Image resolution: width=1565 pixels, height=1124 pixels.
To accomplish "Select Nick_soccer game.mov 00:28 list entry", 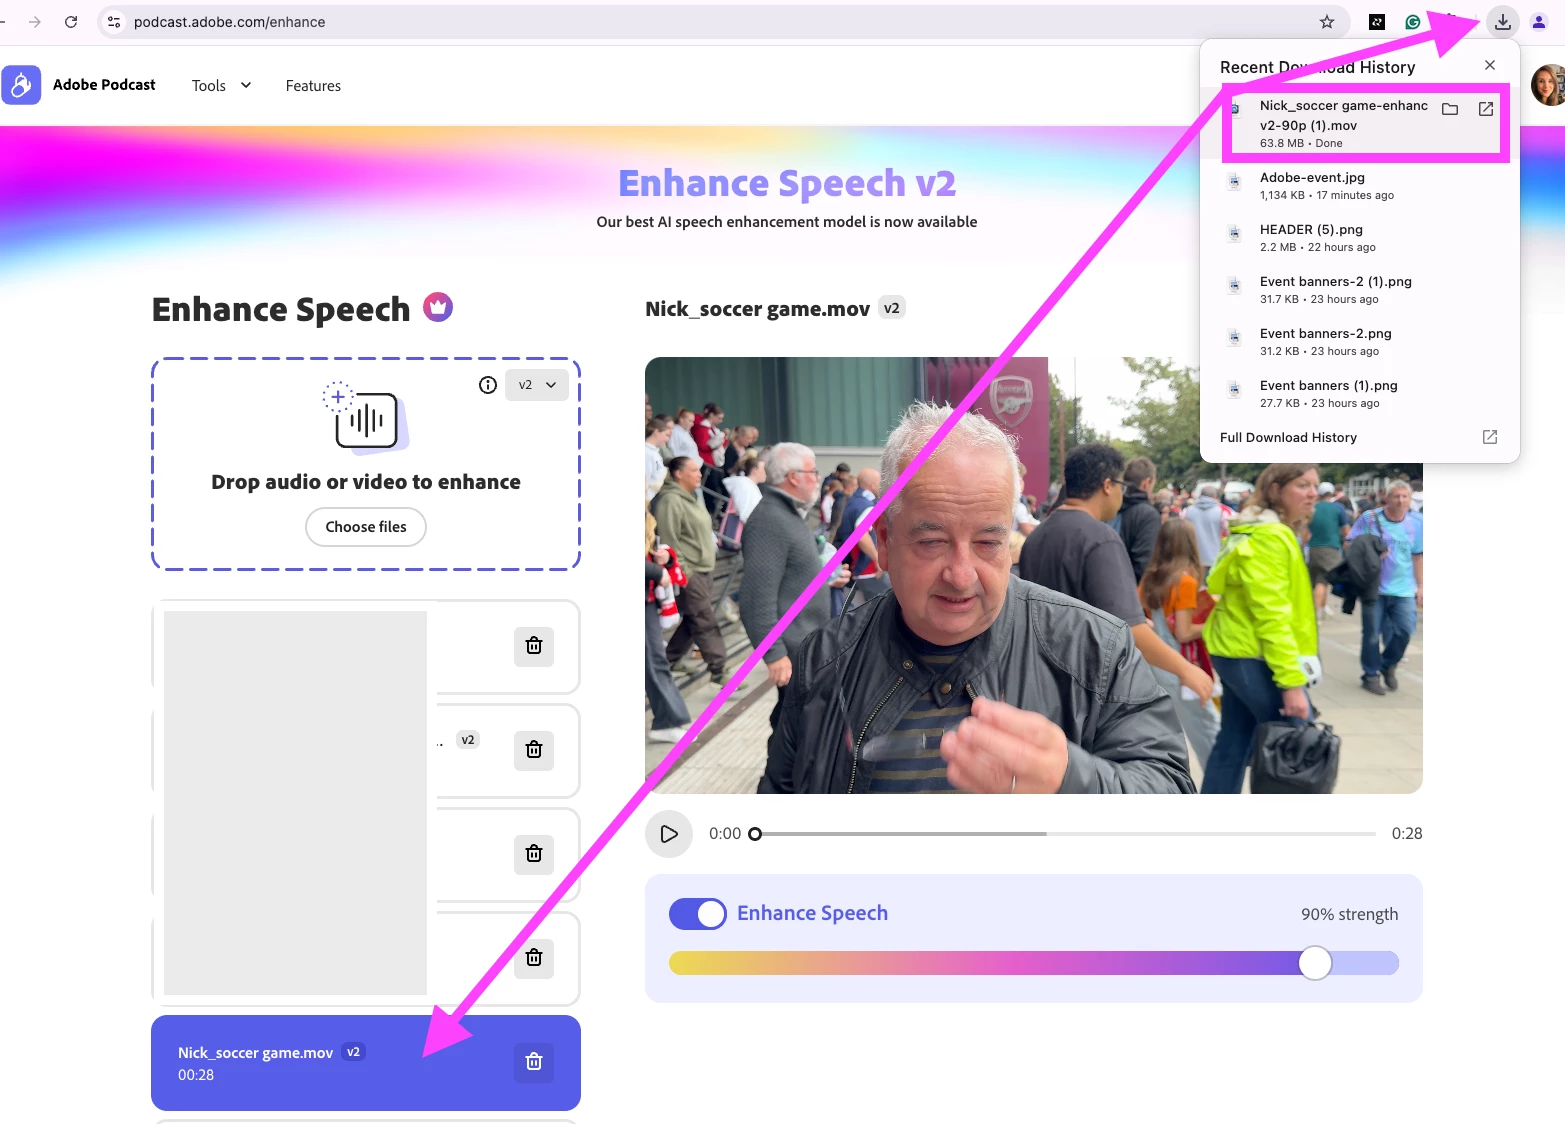I will [366, 1063].
